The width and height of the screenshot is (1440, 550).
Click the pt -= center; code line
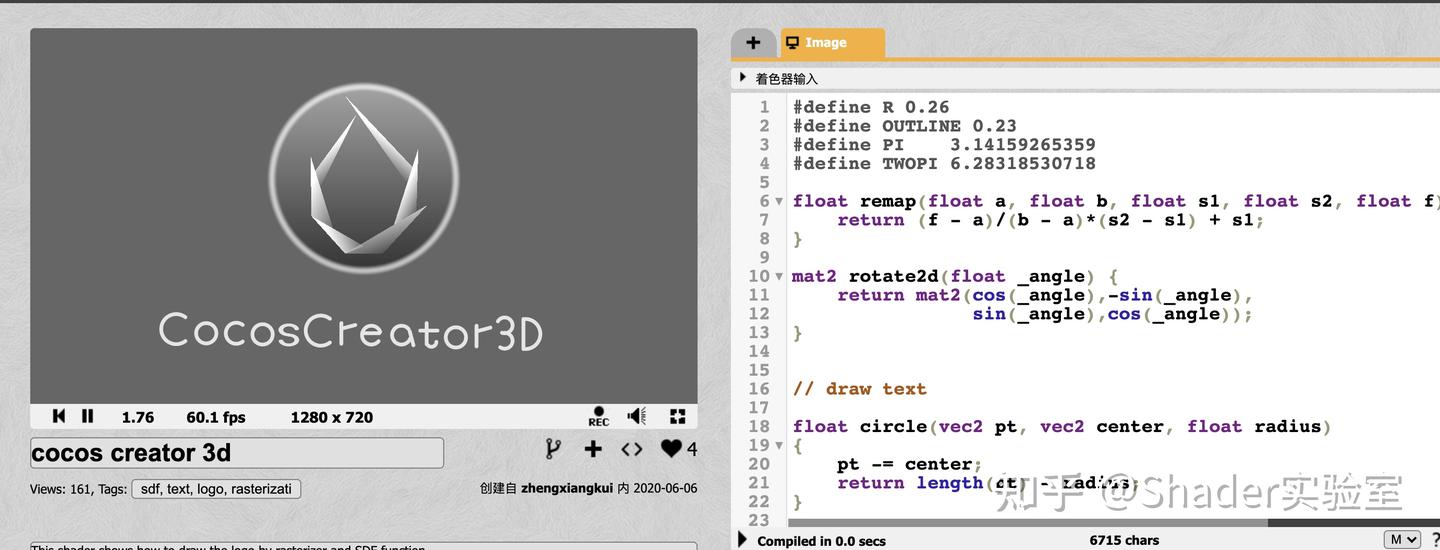(x=910, y=464)
